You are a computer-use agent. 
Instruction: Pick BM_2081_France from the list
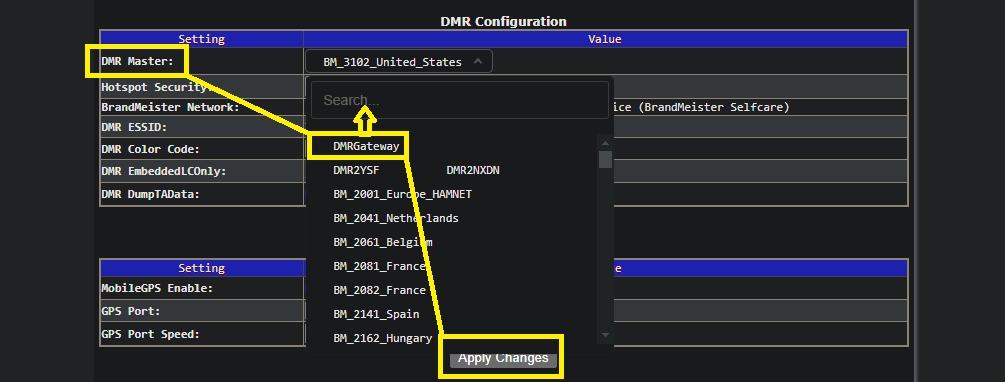379,267
